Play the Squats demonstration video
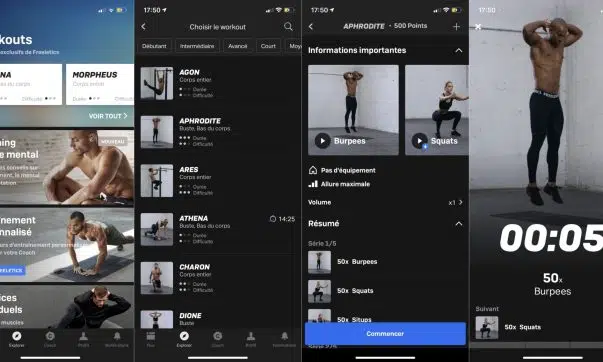 coord(420,141)
